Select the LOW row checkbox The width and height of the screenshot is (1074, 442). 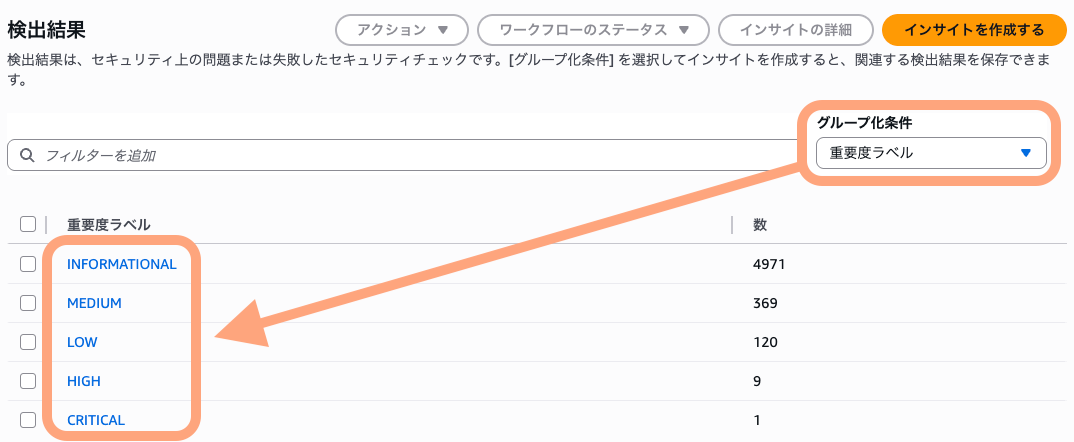tap(28, 342)
